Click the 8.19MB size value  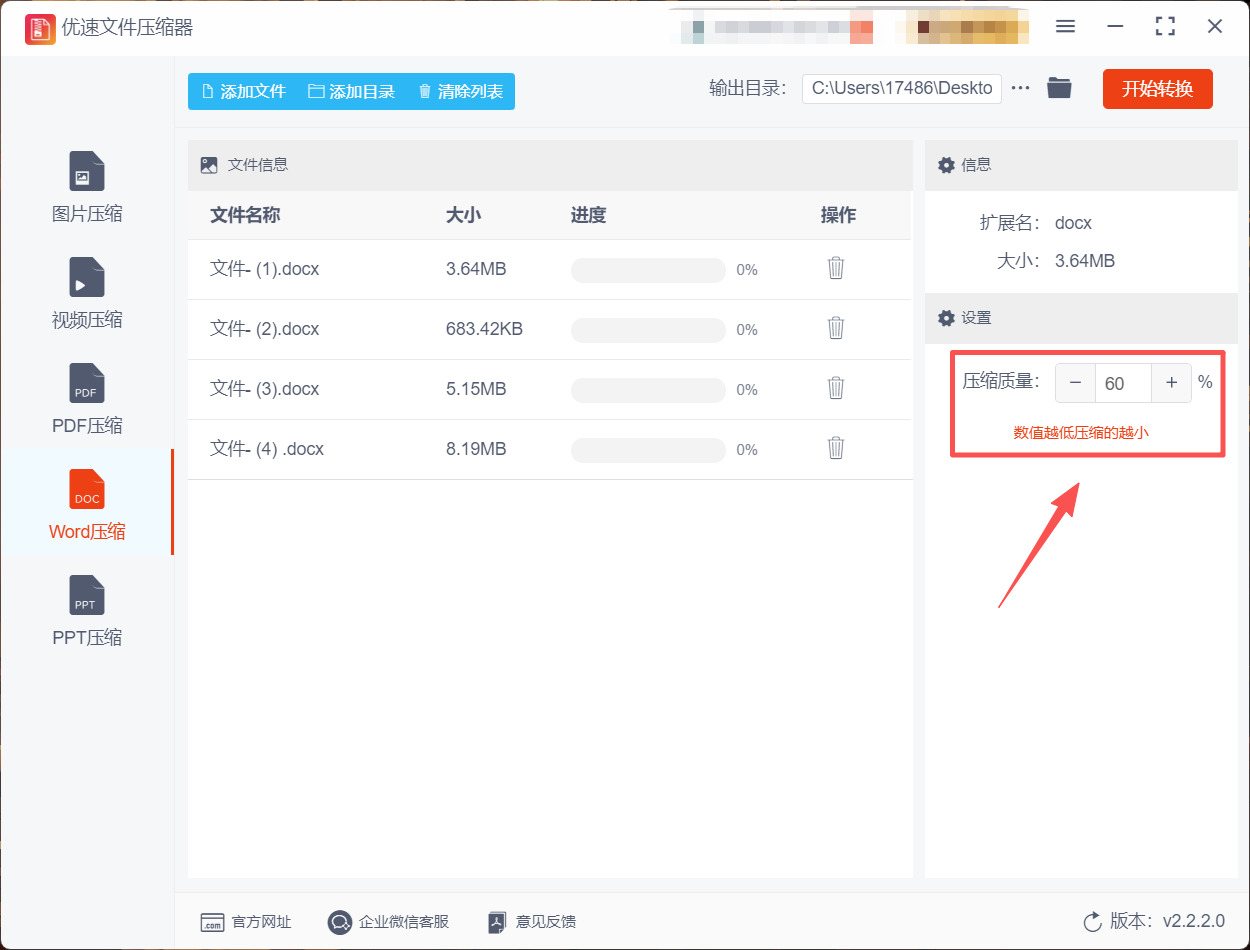tap(476, 449)
